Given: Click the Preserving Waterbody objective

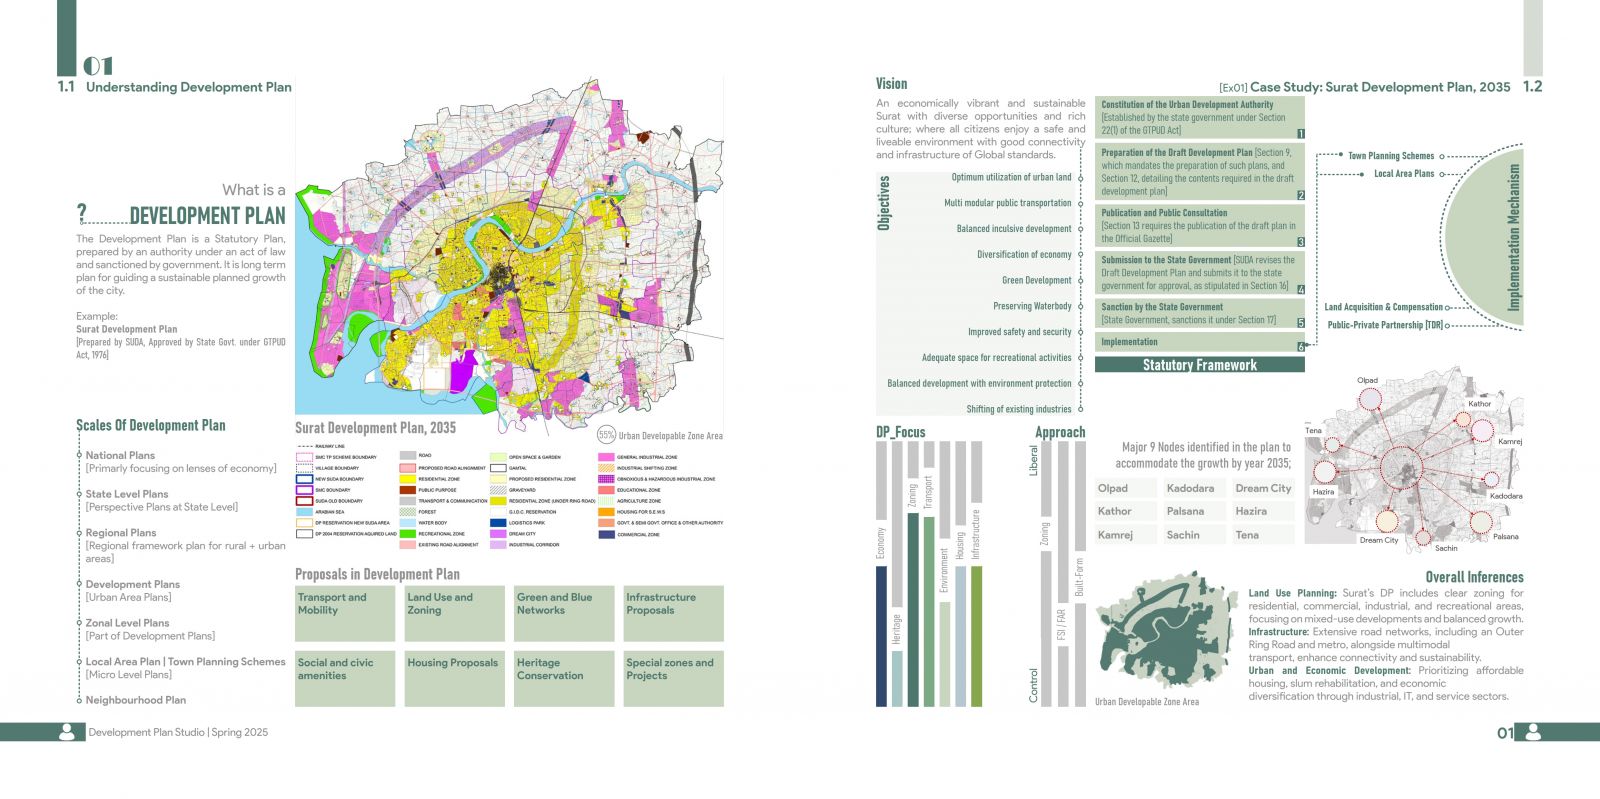Looking at the screenshot, I should [1032, 306].
